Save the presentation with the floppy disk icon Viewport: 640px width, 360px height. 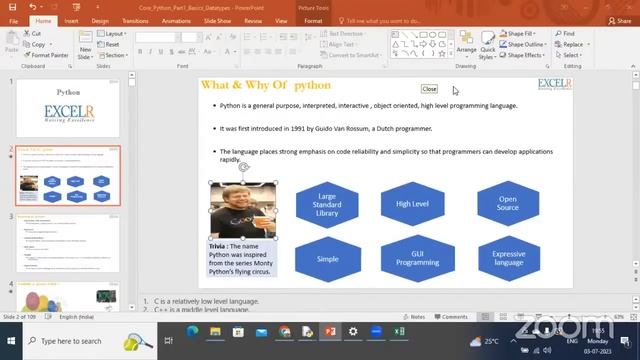[12, 7]
